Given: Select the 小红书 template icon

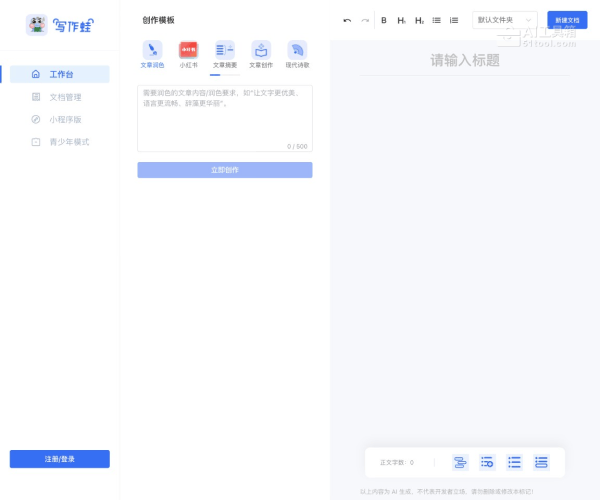Looking at the screenshot, I should (x=188, y=54).
